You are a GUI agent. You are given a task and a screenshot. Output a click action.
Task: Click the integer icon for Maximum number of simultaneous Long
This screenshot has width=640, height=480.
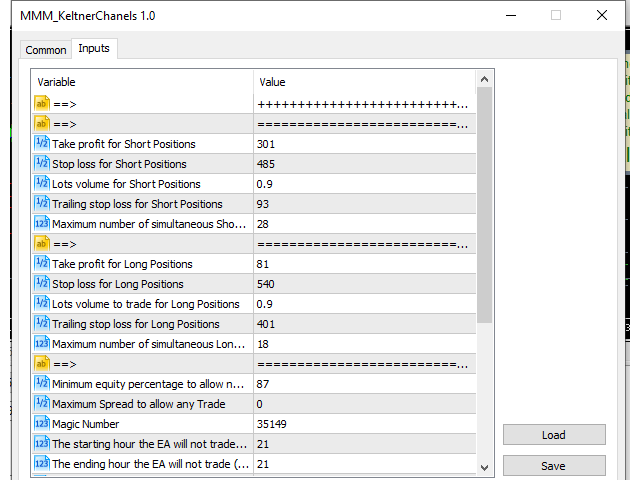point(42,343)
